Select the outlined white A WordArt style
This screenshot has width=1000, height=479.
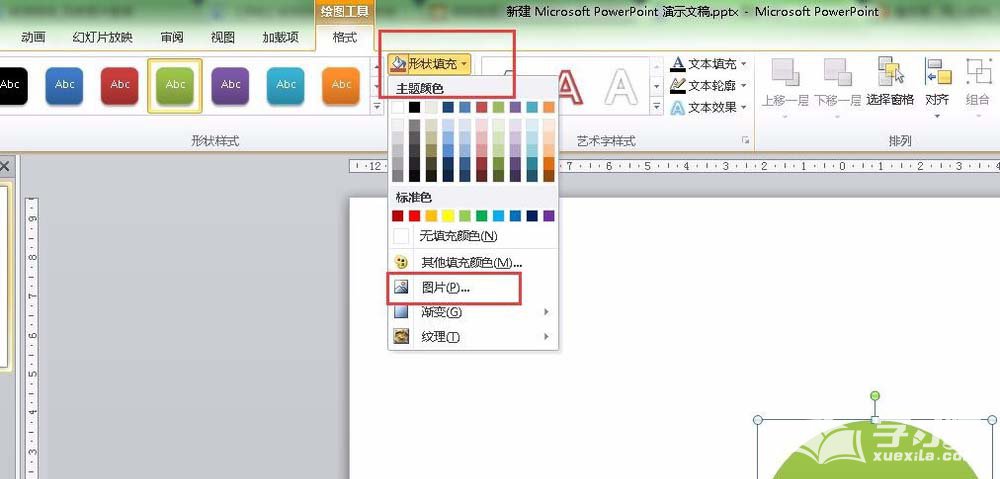point(620,88)
